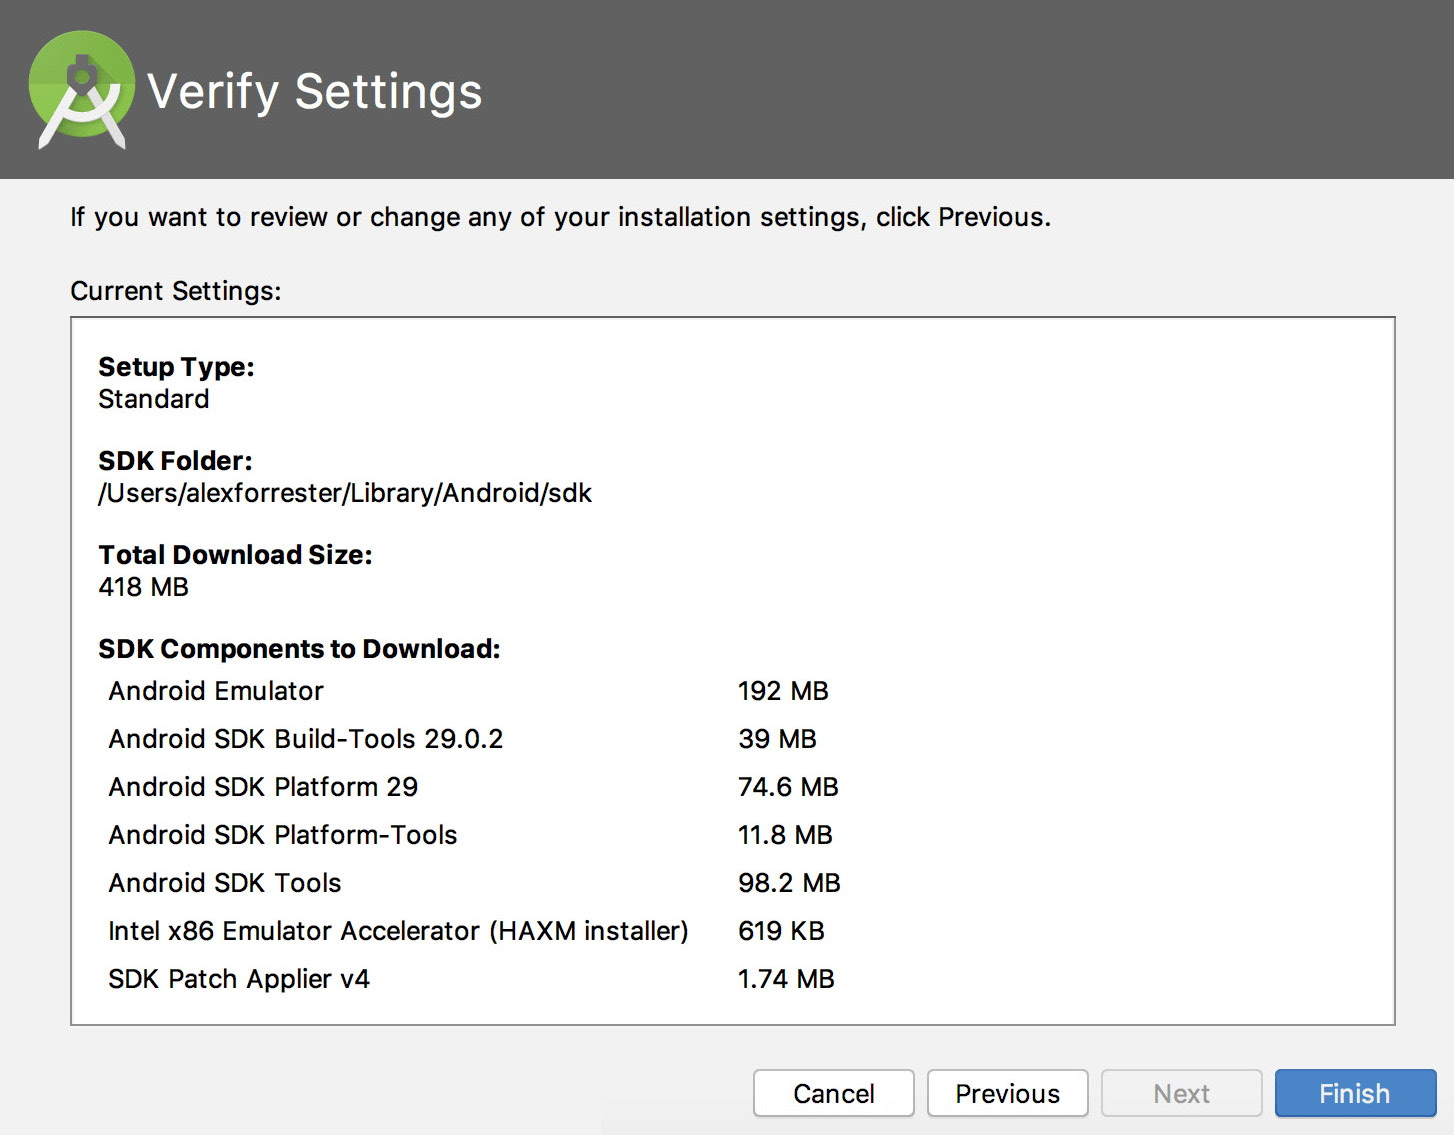The width and height of the screenshot is (1454, 1135).
Task: Click the Setup Type label
Action: pyautogui.click(x=176, y=367)
